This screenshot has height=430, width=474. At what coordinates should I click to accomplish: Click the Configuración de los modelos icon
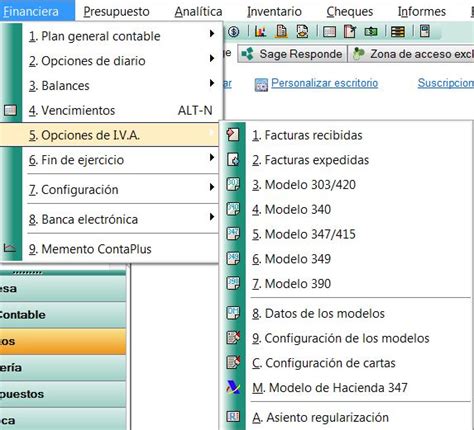233,338
